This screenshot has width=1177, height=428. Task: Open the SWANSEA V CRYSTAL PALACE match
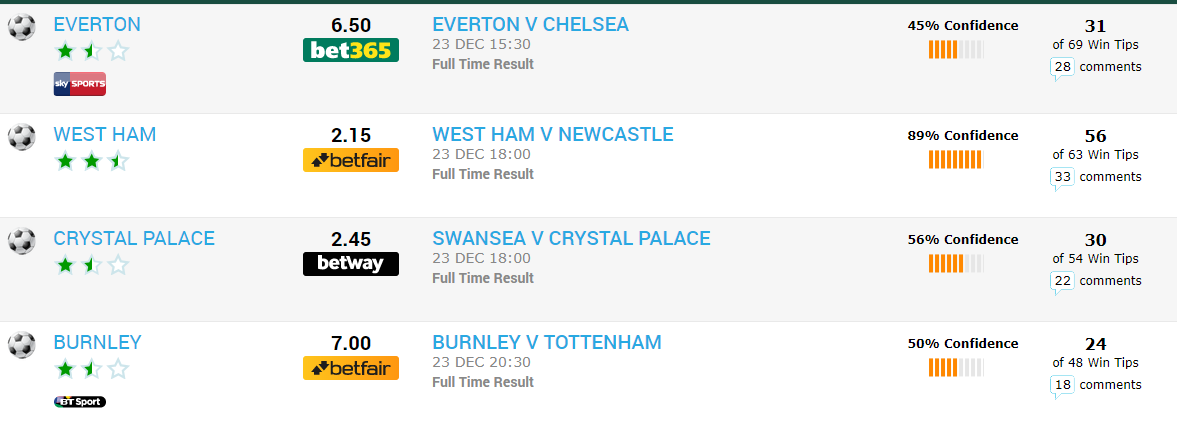pyautogui.click(x=571, y=239)
